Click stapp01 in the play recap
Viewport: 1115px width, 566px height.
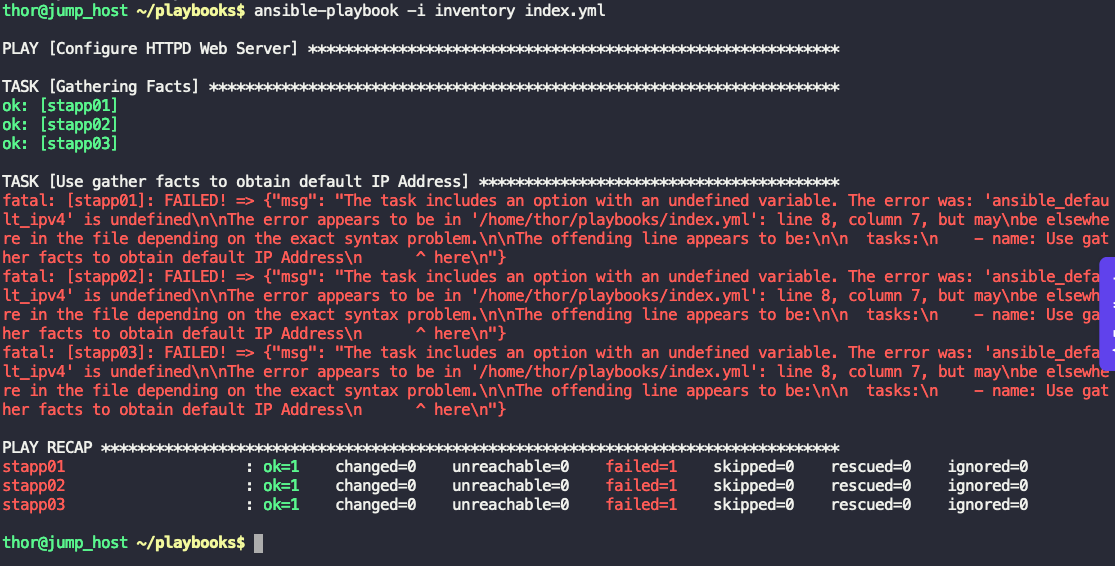[34, 467]
